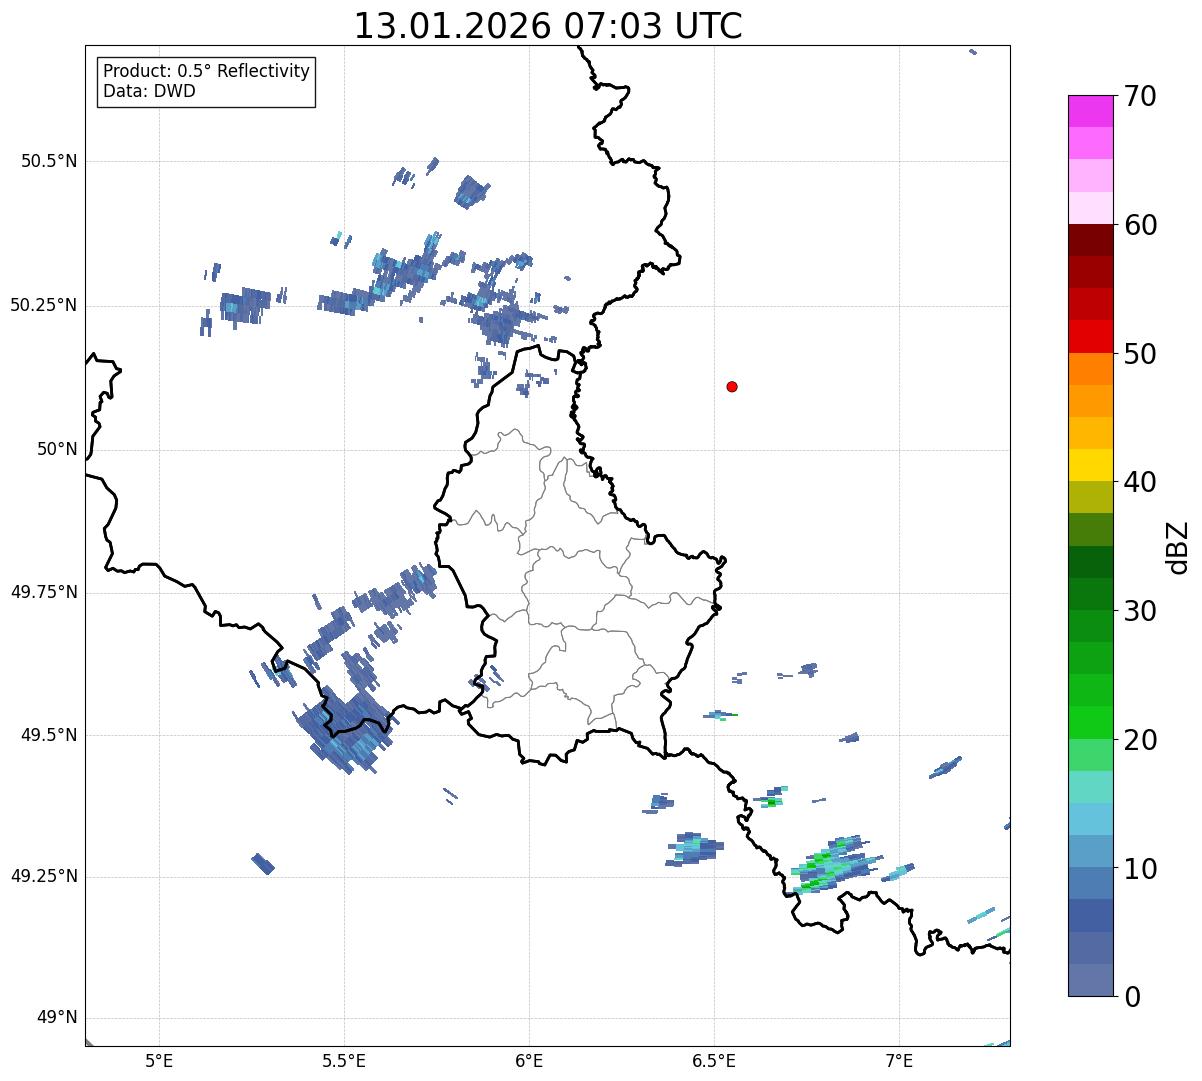This screenshot has height=1081, width=1202.
Task: Click the orange colorbar segment below 50
Action: 1090,369
